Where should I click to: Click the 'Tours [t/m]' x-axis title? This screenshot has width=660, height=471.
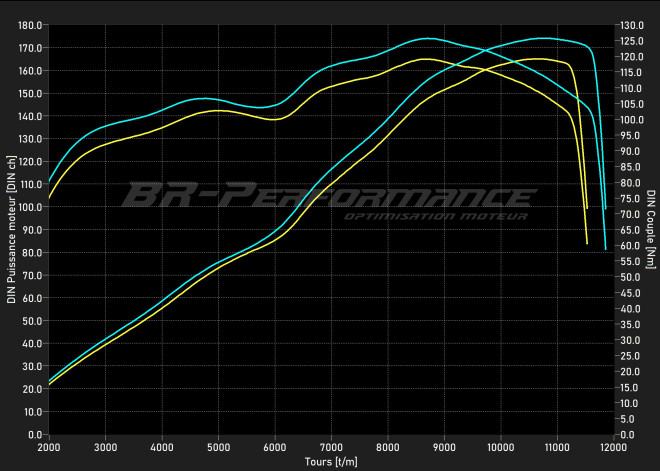pyautogui.click(x=330, y=462)
